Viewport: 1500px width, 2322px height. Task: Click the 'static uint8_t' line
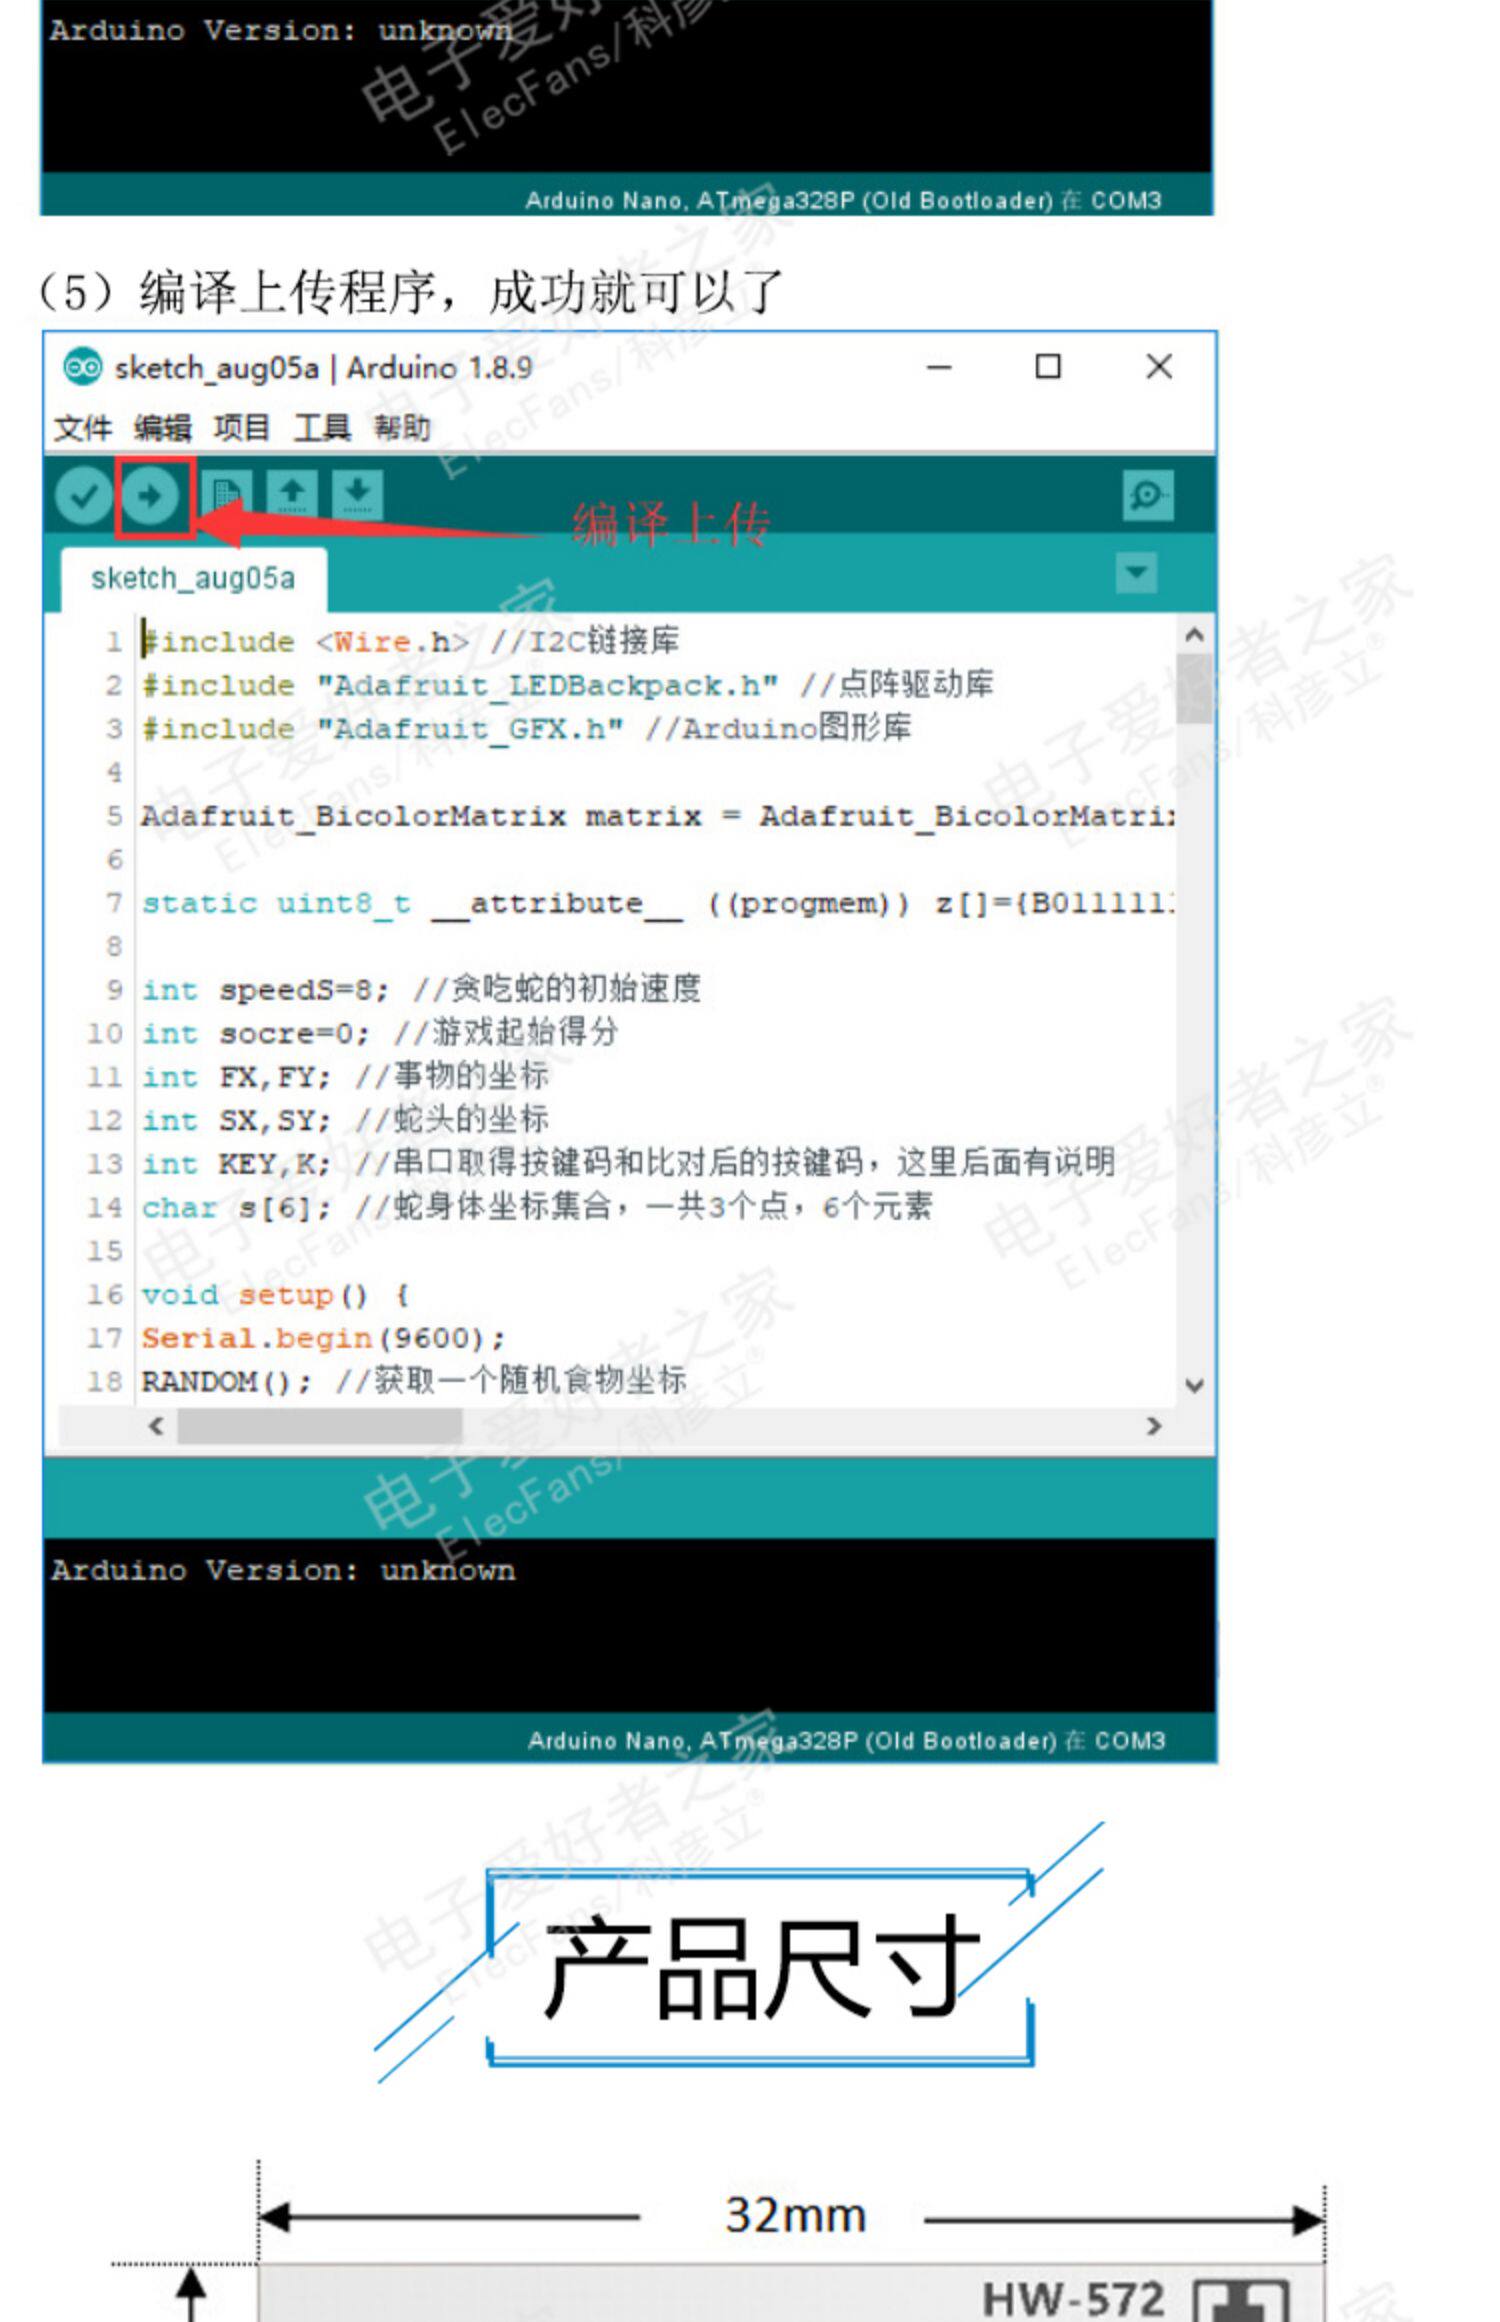tap(658, 903)
